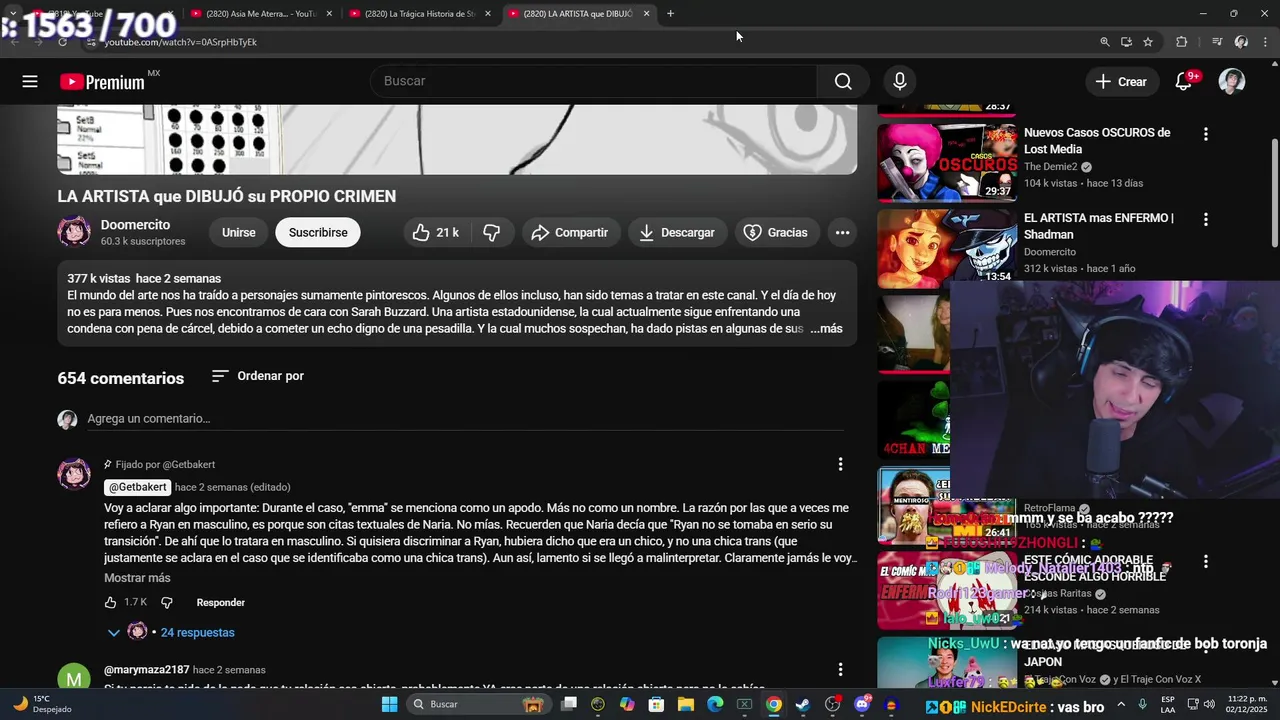Click the browser address bar URL

(180, 42)
